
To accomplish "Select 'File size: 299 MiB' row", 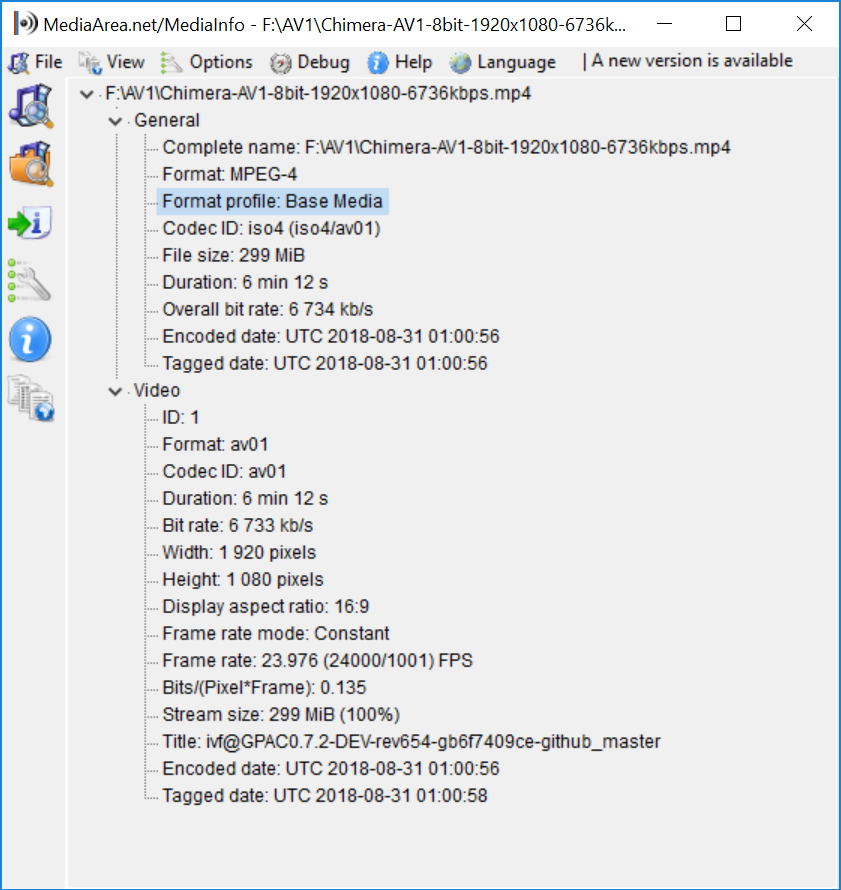I will 233,255.
